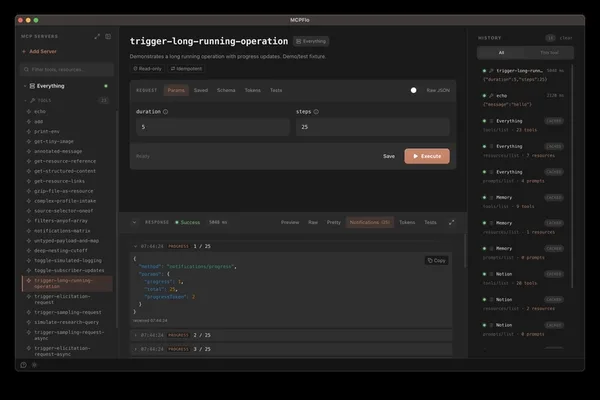Click the Everything server badge beside the title

311,41
